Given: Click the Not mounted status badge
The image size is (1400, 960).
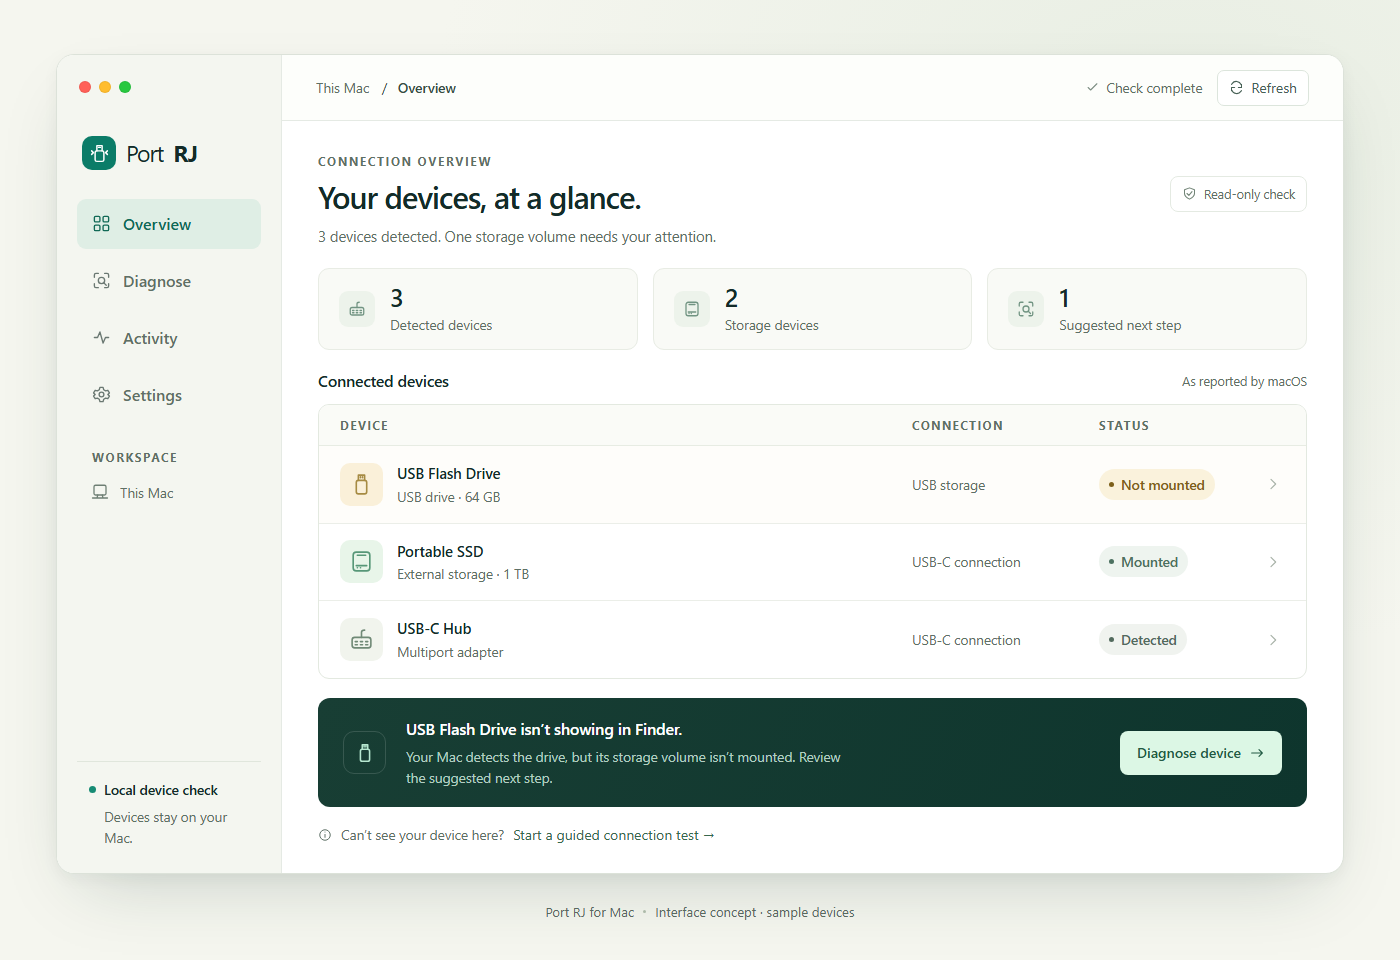Looking at the screenshot, I should (x=1157, y=485).
